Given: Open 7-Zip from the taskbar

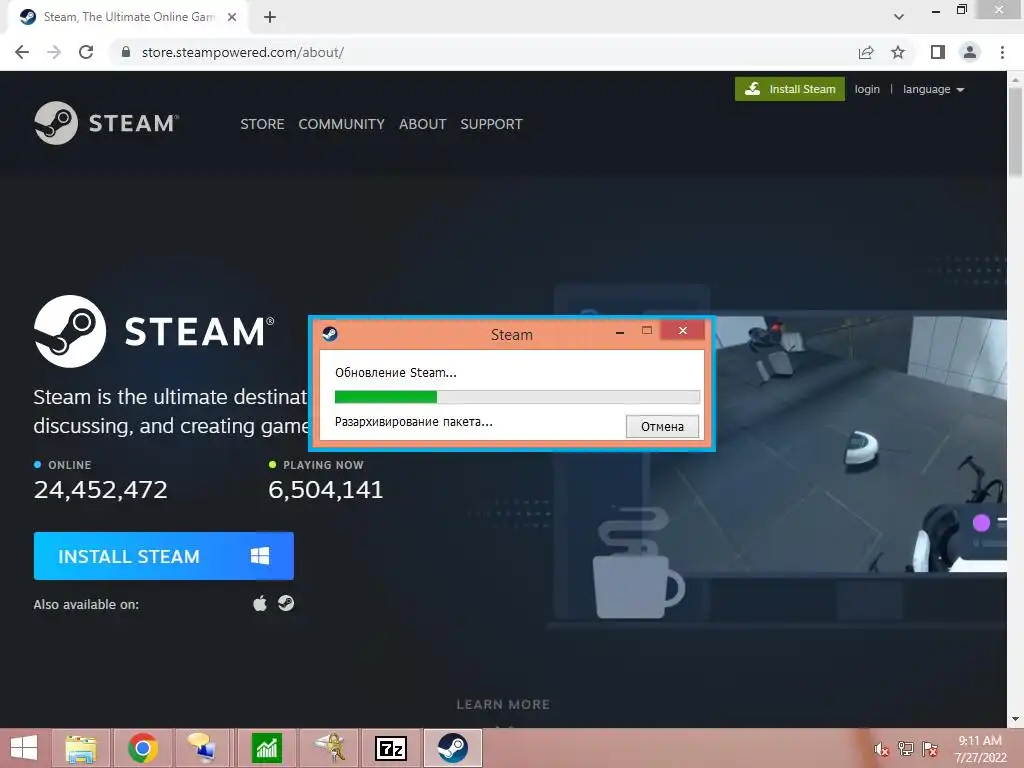Looking at the screenshot, I should tap(391, 748).
